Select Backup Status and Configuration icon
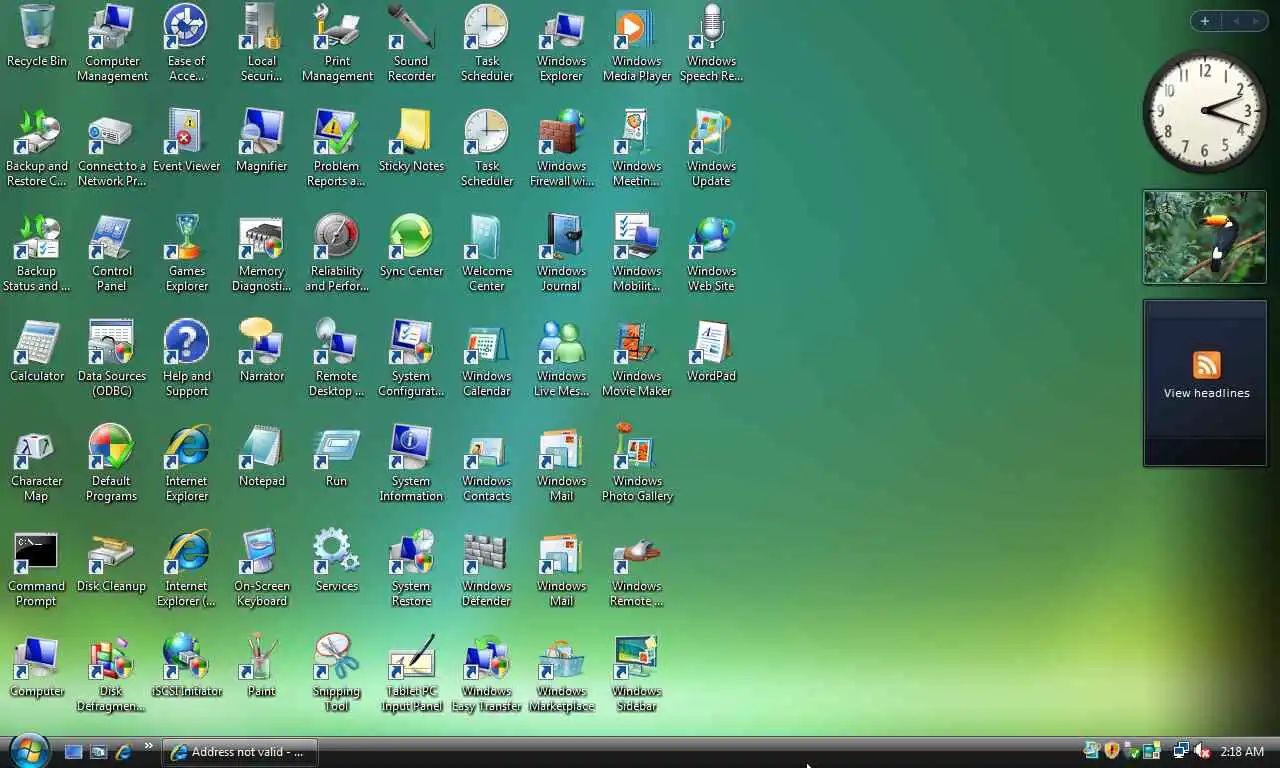The image size is (1280, 768). (37, 253)
